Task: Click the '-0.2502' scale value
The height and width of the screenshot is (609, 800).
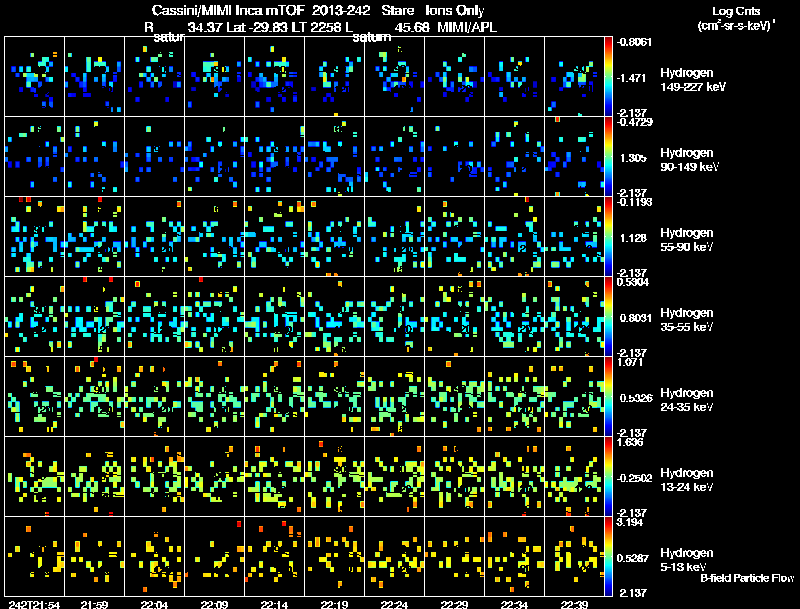Action: coord(634,478)
